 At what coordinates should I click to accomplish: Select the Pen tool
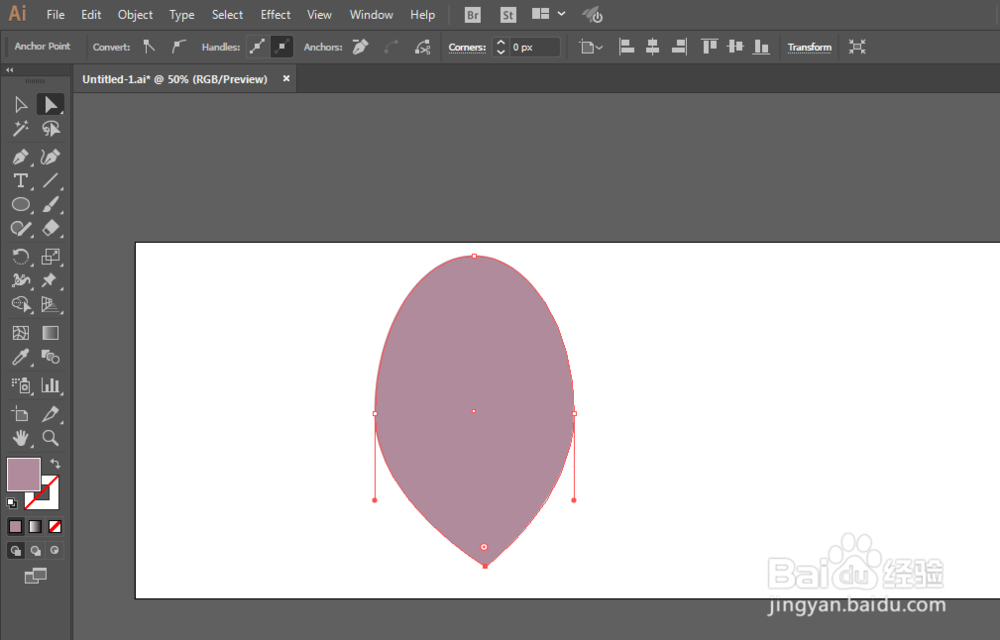pyautogui.click(x=20, y=157)
